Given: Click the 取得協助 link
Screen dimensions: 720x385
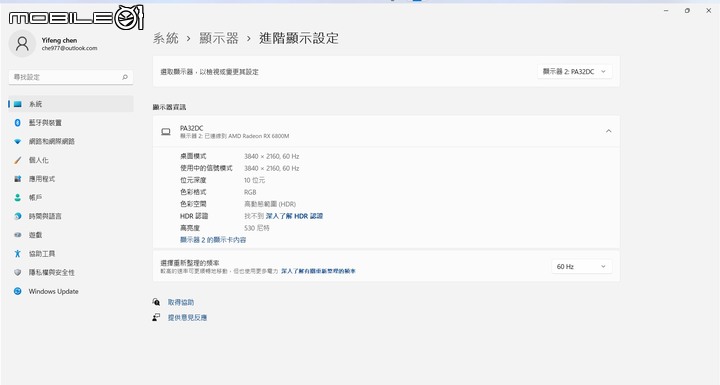Looking at the screenshot, I should click(x=181, y=302).
